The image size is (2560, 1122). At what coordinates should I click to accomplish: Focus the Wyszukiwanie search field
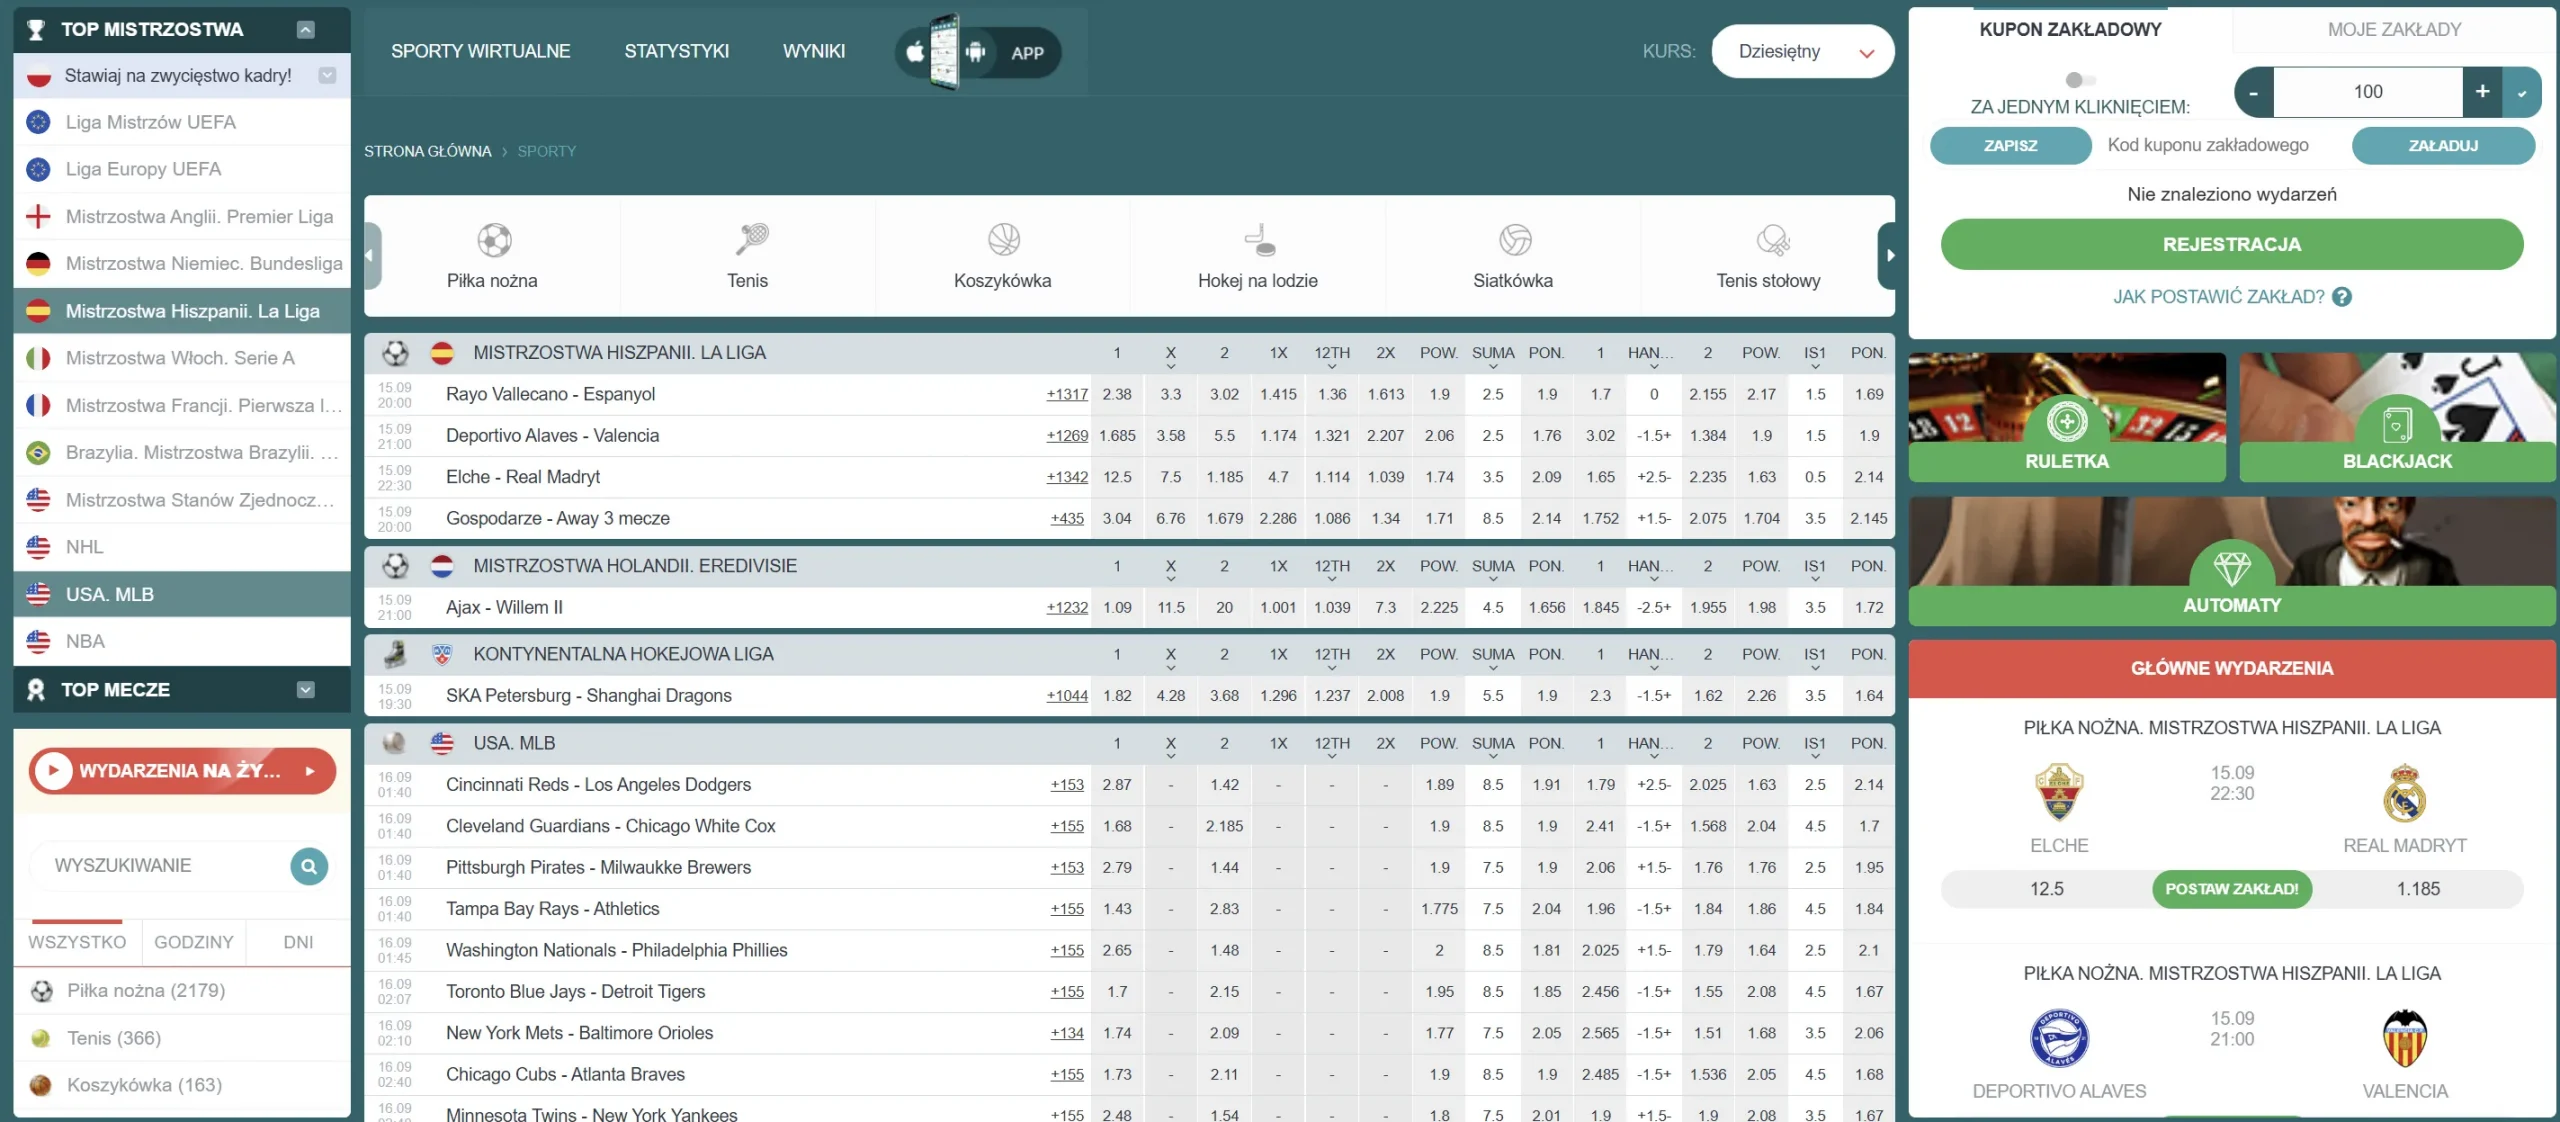[x=160, y=866]
